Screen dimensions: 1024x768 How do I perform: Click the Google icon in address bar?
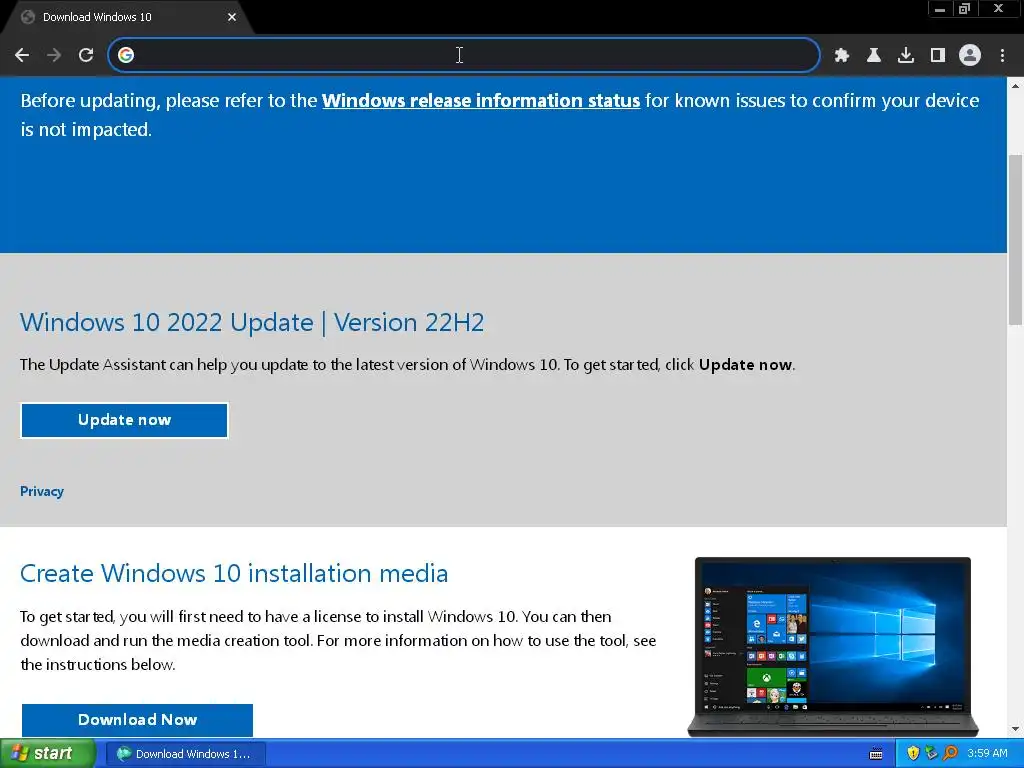(x=126, y=55)
